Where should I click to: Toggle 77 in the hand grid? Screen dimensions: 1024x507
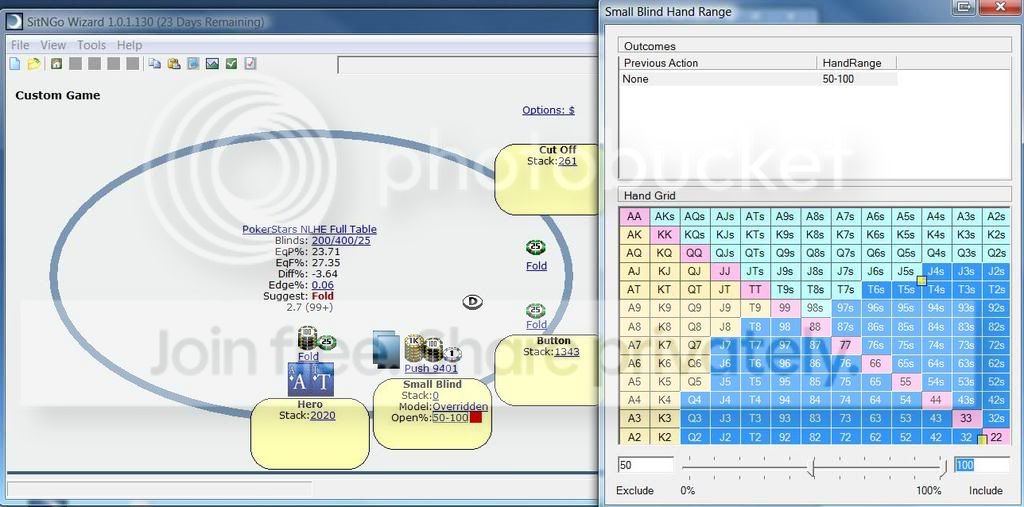coord(846,345)
